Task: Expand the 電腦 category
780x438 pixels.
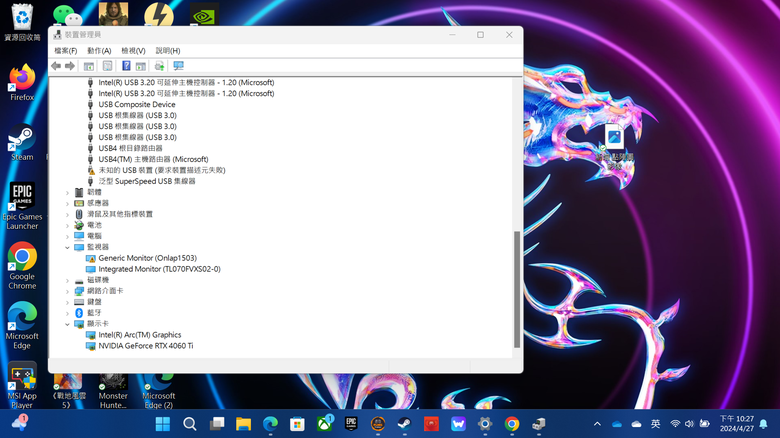Action: (67, 236)
